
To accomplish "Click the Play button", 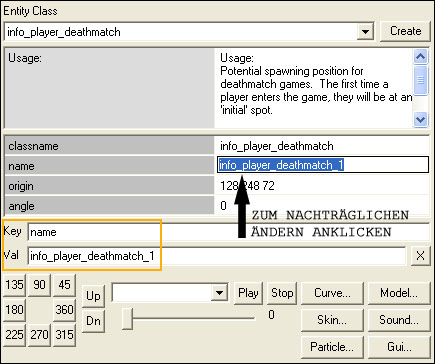I will point(248,293).
